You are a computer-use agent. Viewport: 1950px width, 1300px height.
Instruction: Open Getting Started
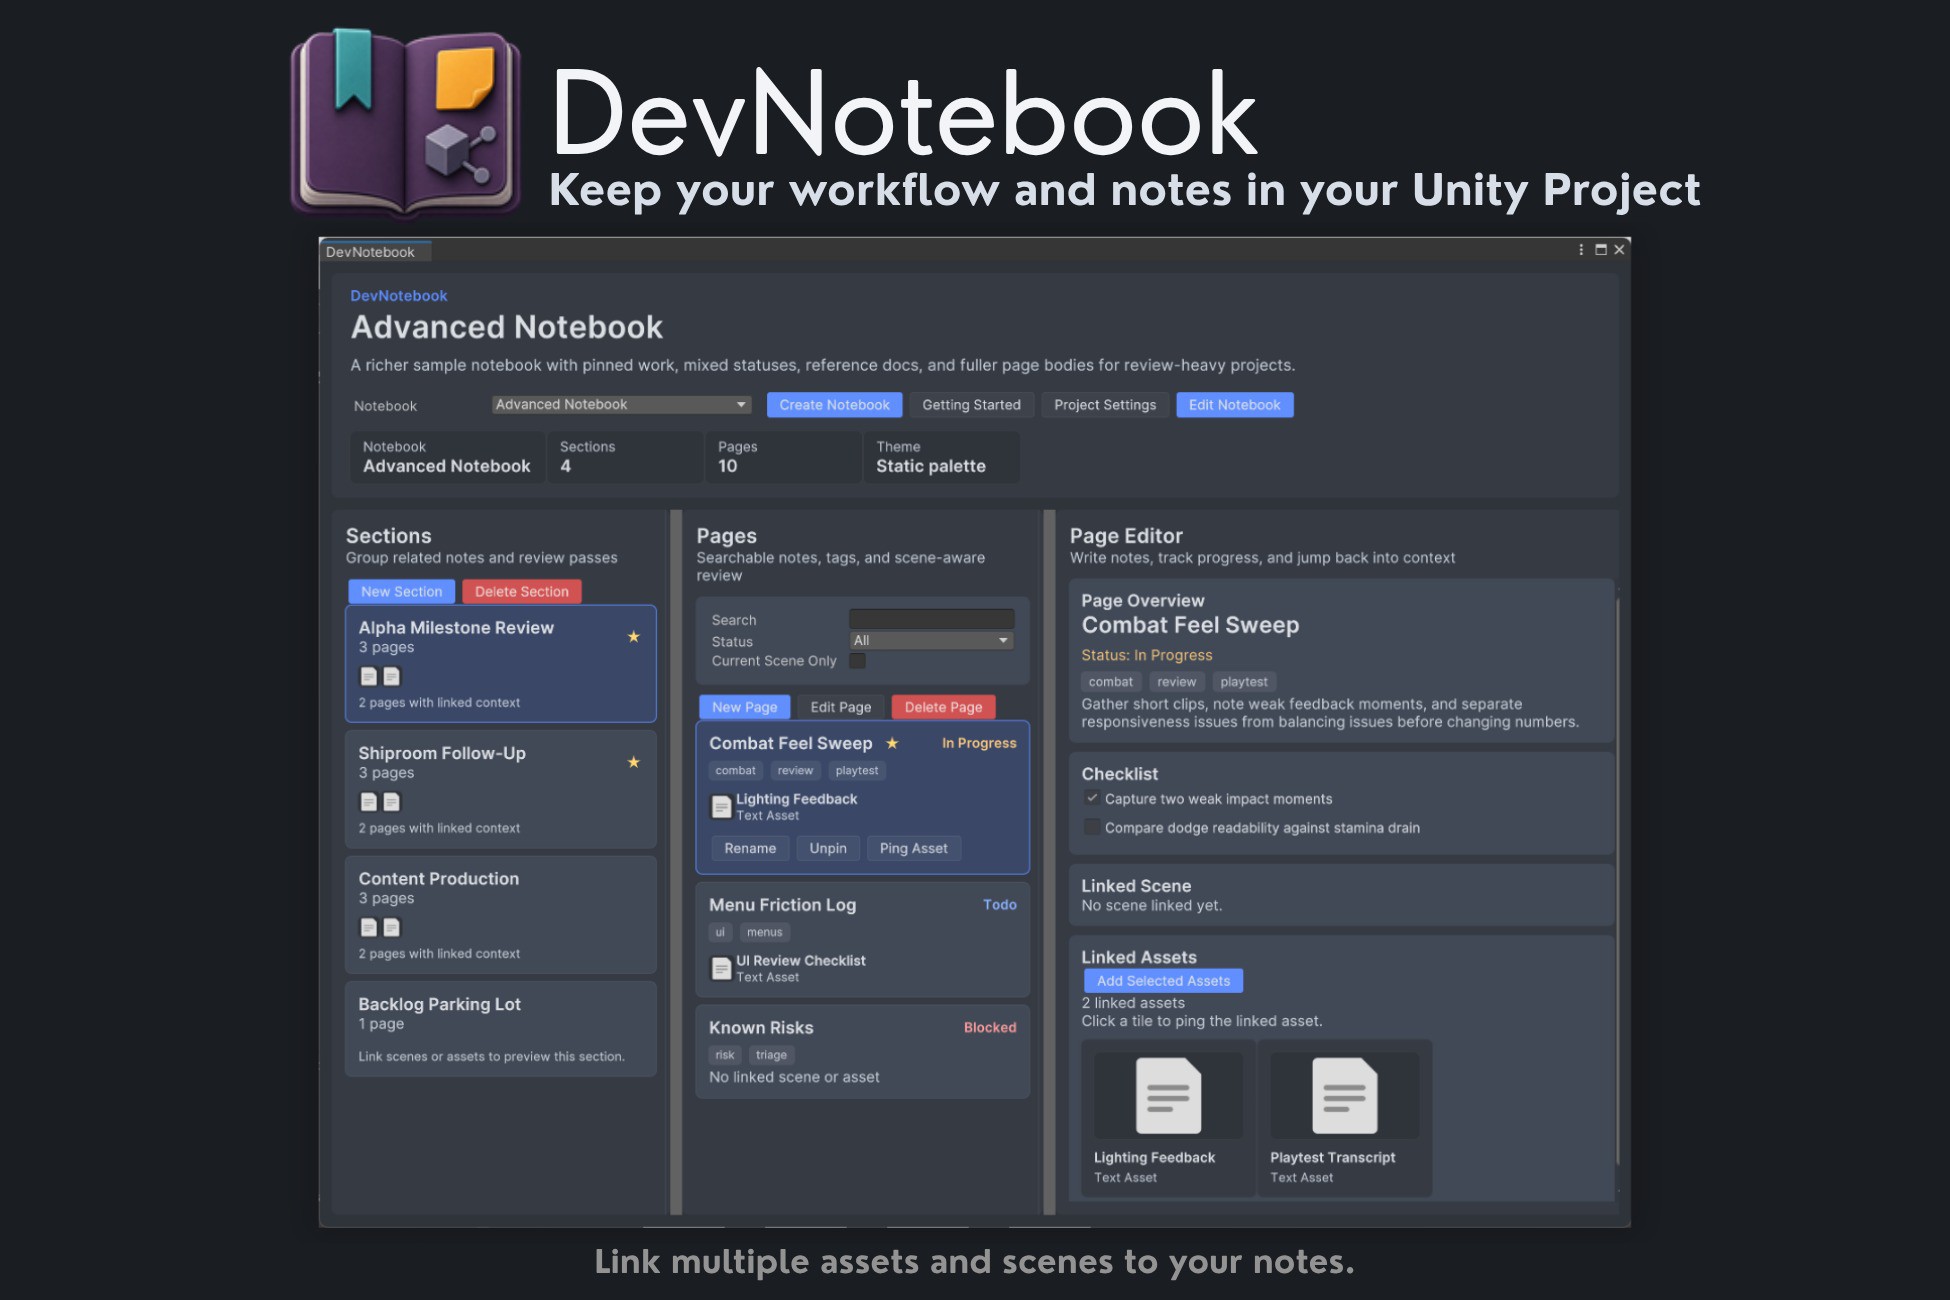click(x=972, y=405)
